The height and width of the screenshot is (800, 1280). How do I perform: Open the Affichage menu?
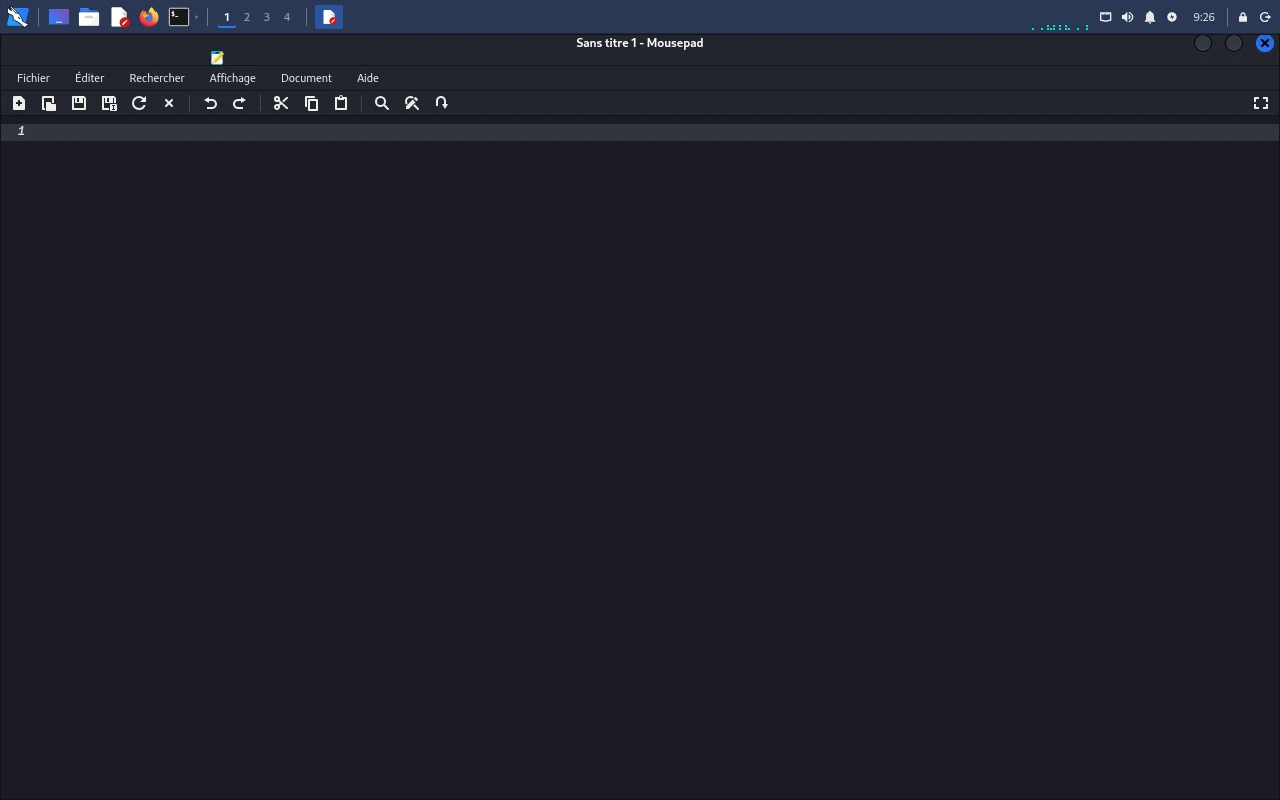[x=232, y=78]
